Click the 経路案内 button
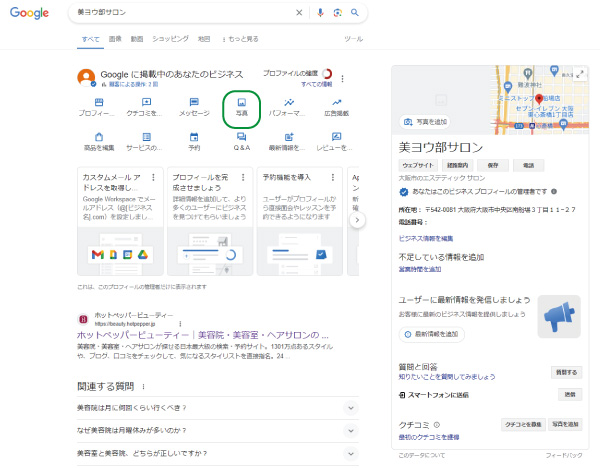Image resolution: width=600 pixels, height=468 pixels. click(458, 165)
